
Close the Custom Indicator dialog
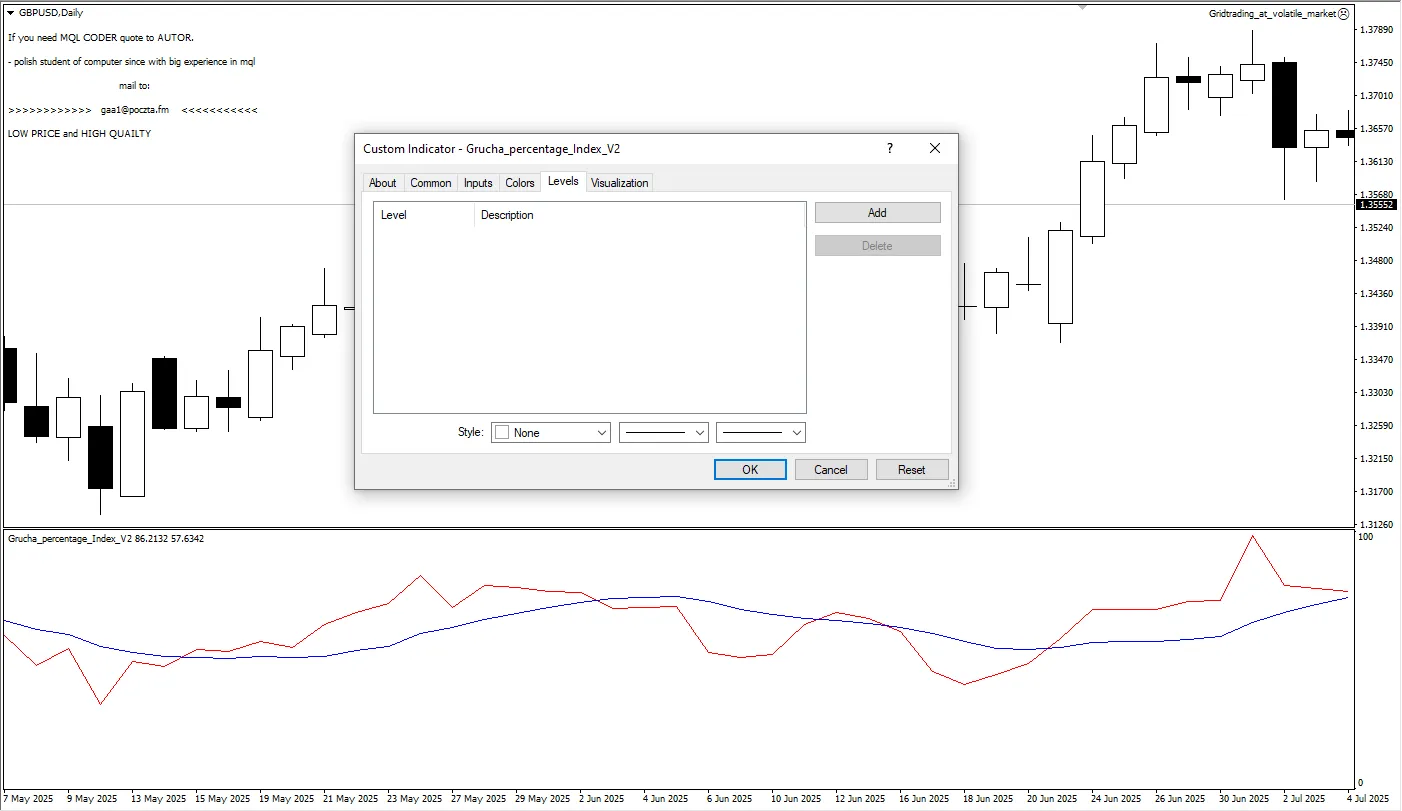click(x=935, y=148)
